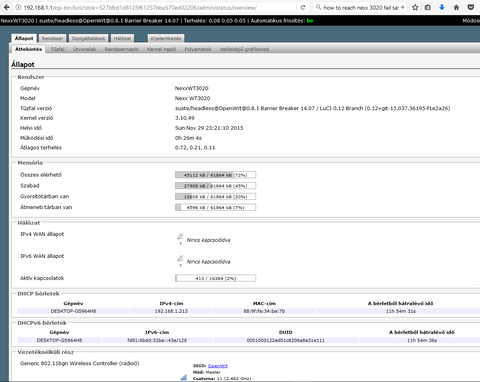
Task: Click the Kijelentkezés tab
Action: [x=166, y=39]
